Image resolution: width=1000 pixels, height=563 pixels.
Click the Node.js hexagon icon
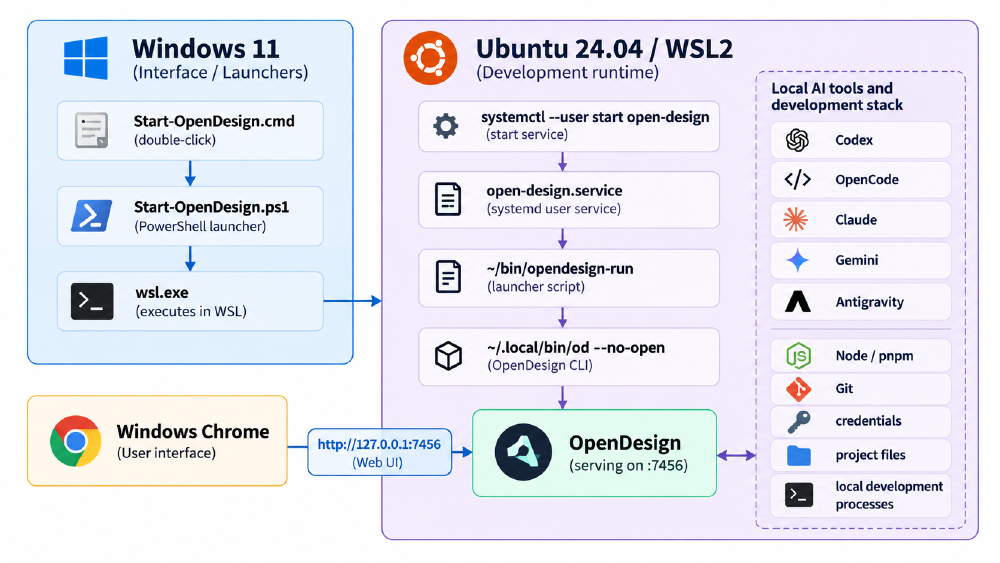(798, 356)
